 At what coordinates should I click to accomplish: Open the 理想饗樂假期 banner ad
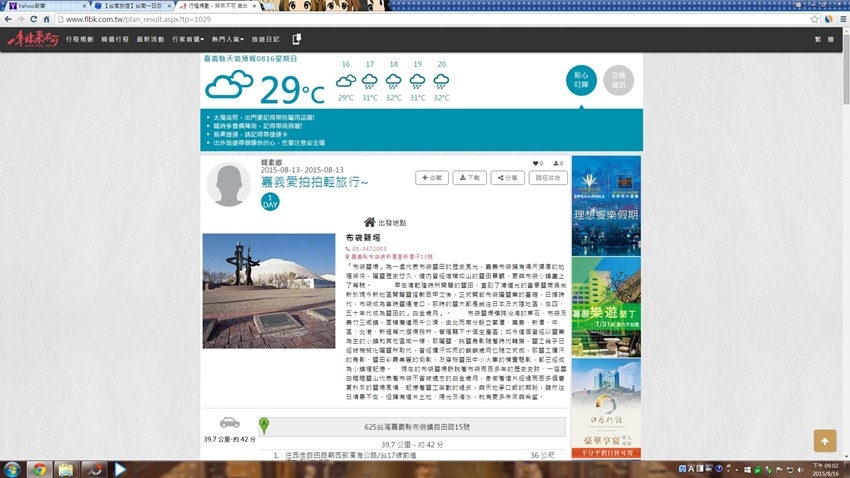pos(606,206)
